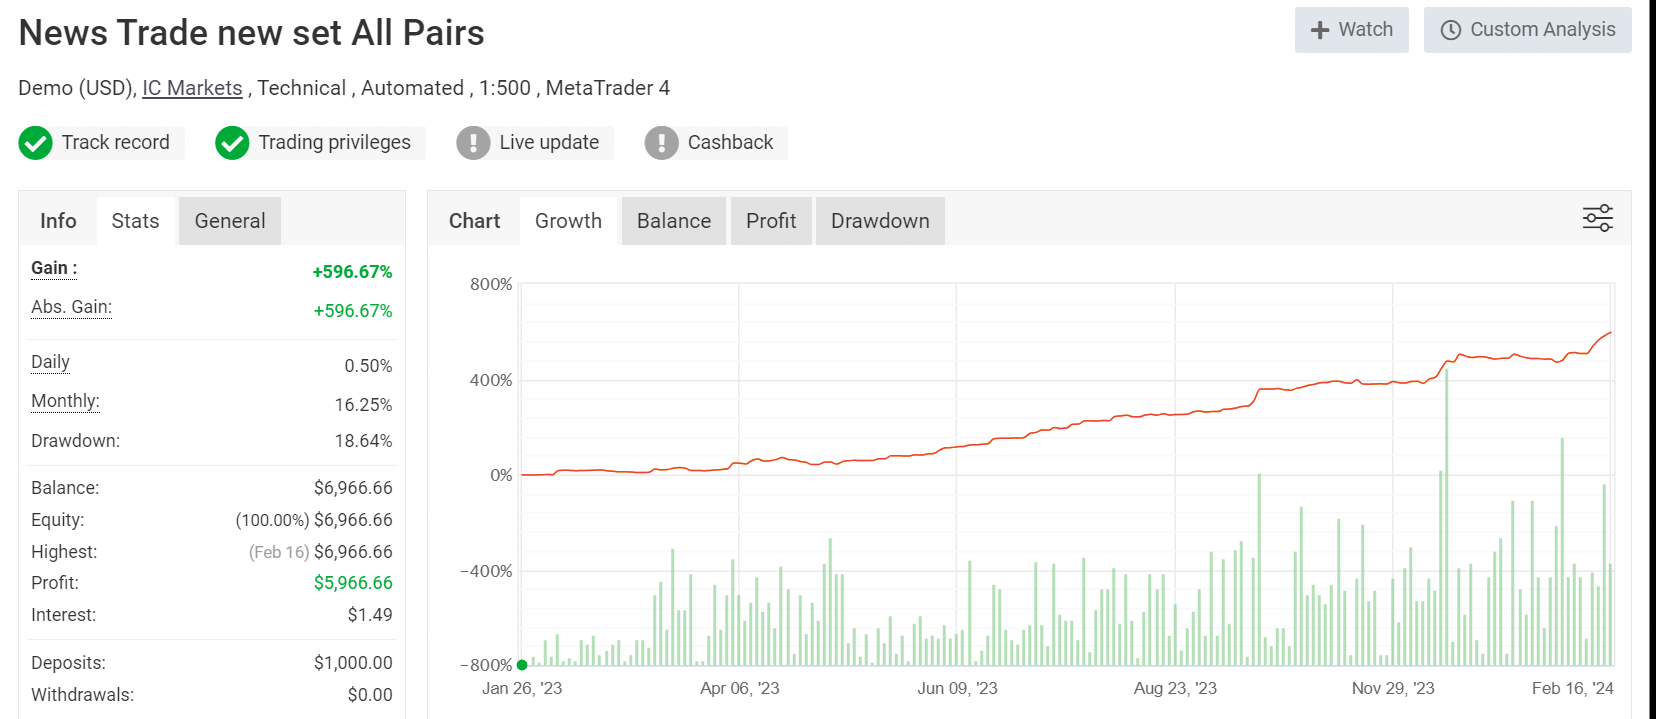The width and height of the screenshot is (1656, 719).
Task: Switch to the Drawdown chart tab
Action: click(x=880, y=221)
